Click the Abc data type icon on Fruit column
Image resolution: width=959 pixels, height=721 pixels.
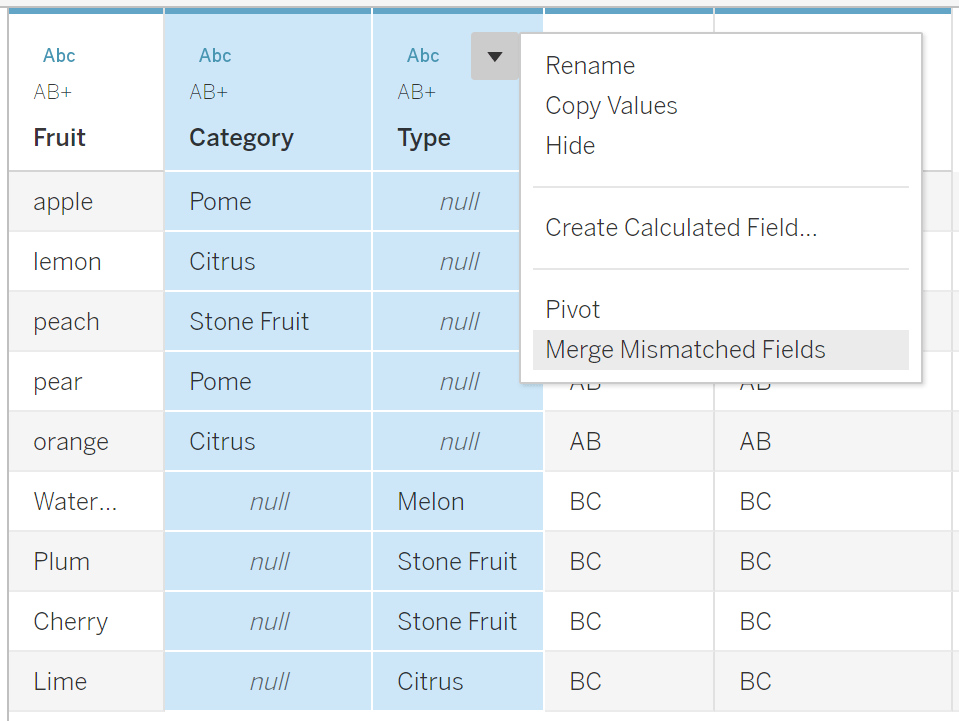point(59,56)
